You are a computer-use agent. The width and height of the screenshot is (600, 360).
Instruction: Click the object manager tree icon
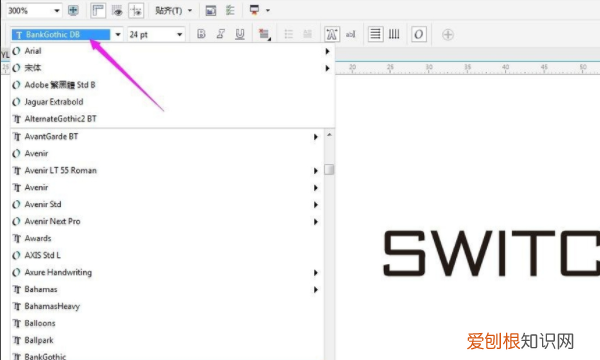(230, 10)
